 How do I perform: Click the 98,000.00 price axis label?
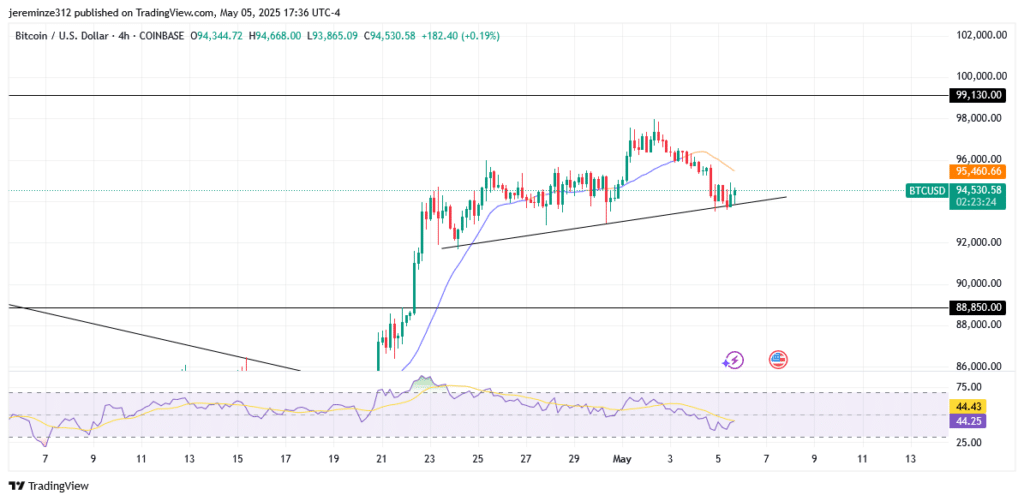coord(981,118)
